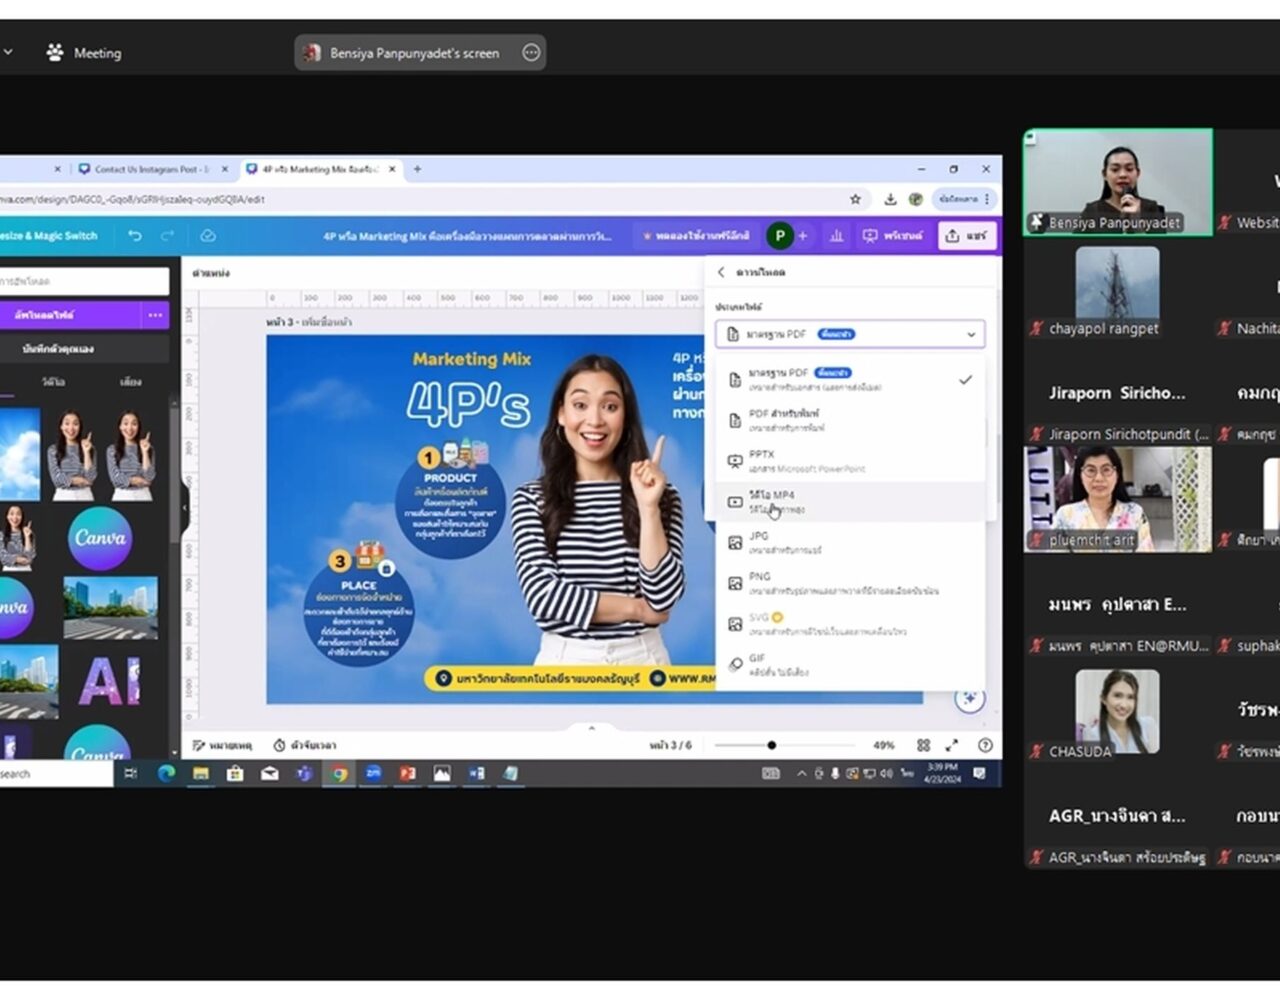Show hidden system tray icons
The height and width of the screenshot is (1000, 1280).
click(801, 773)
